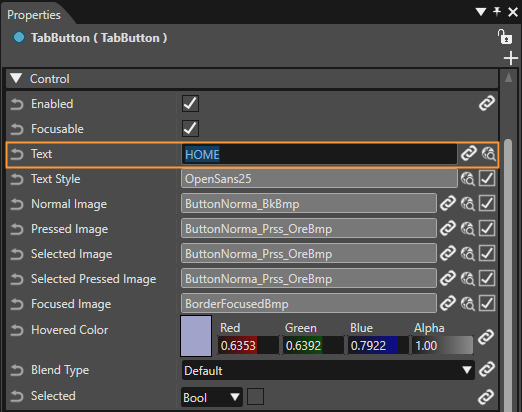
Task: Browse resources for Focused Image
Action: click(x=468, y=304)
